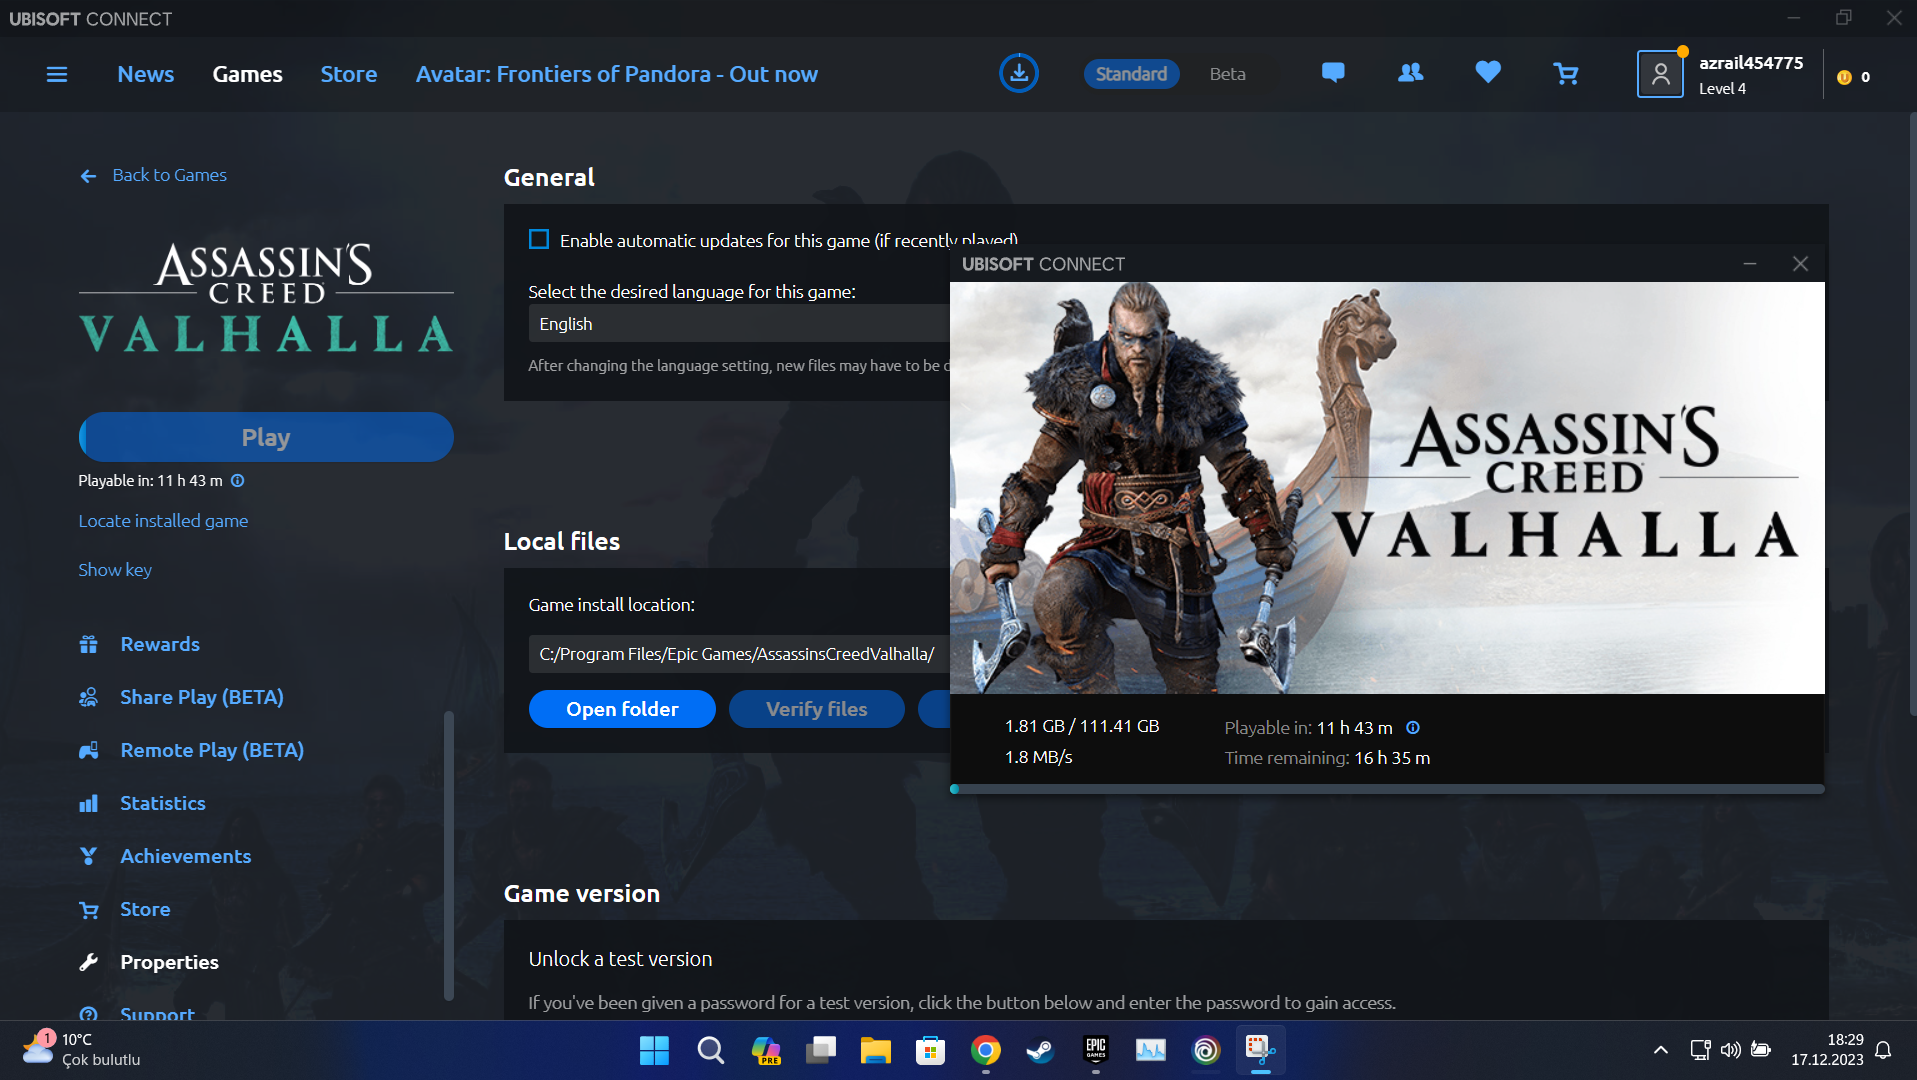Open taskbar clock and date
1917x1080 pixels.
coord(1827,1050)
